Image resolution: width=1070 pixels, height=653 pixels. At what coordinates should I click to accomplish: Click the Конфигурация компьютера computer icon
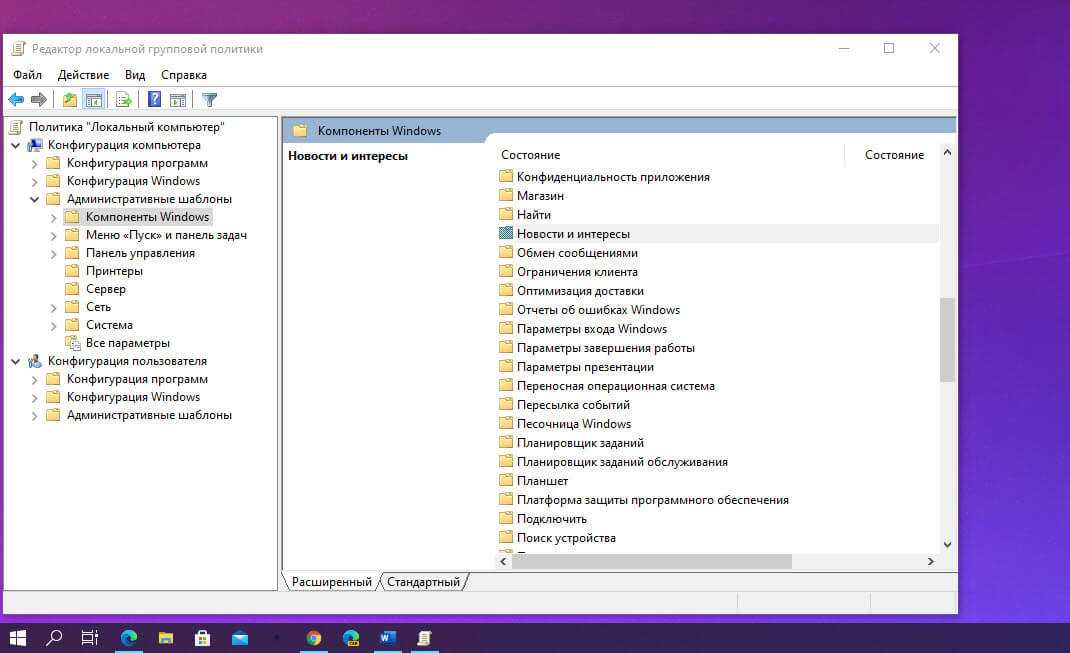click(x=35, y=145)
